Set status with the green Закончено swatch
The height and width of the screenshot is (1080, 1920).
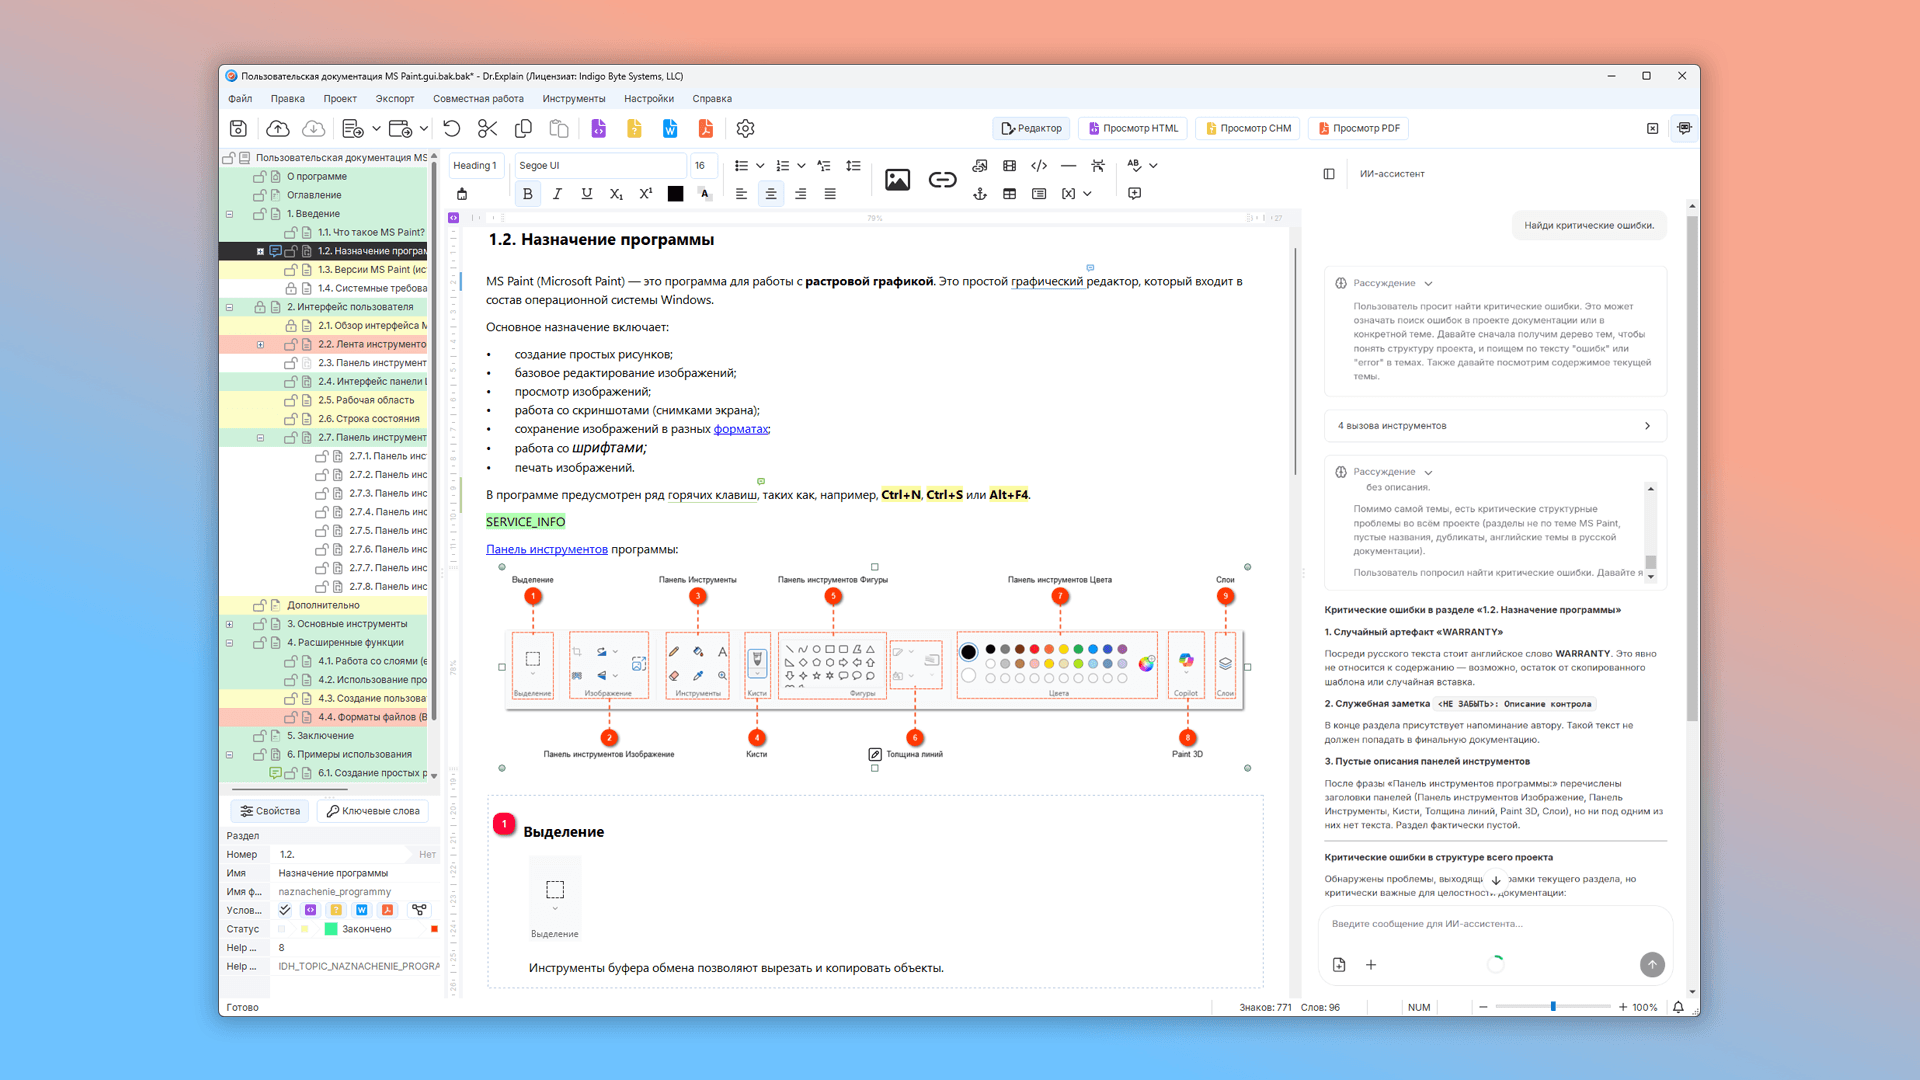tap(331, 929)
